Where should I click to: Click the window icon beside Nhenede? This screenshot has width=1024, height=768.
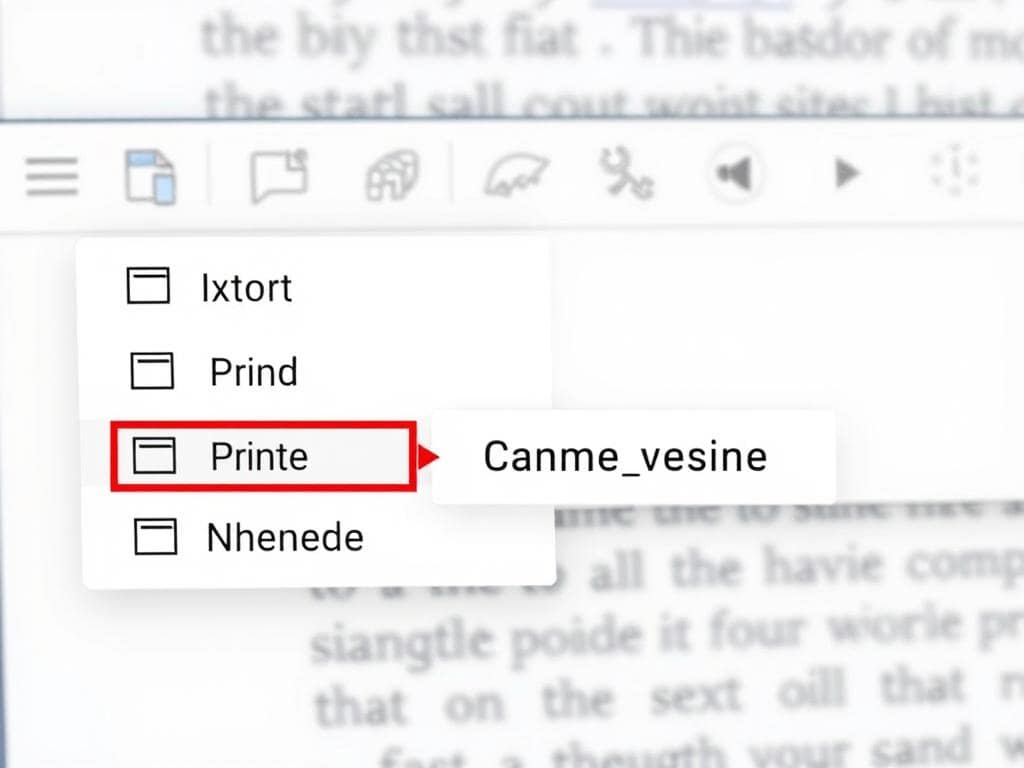pos(155,538)
